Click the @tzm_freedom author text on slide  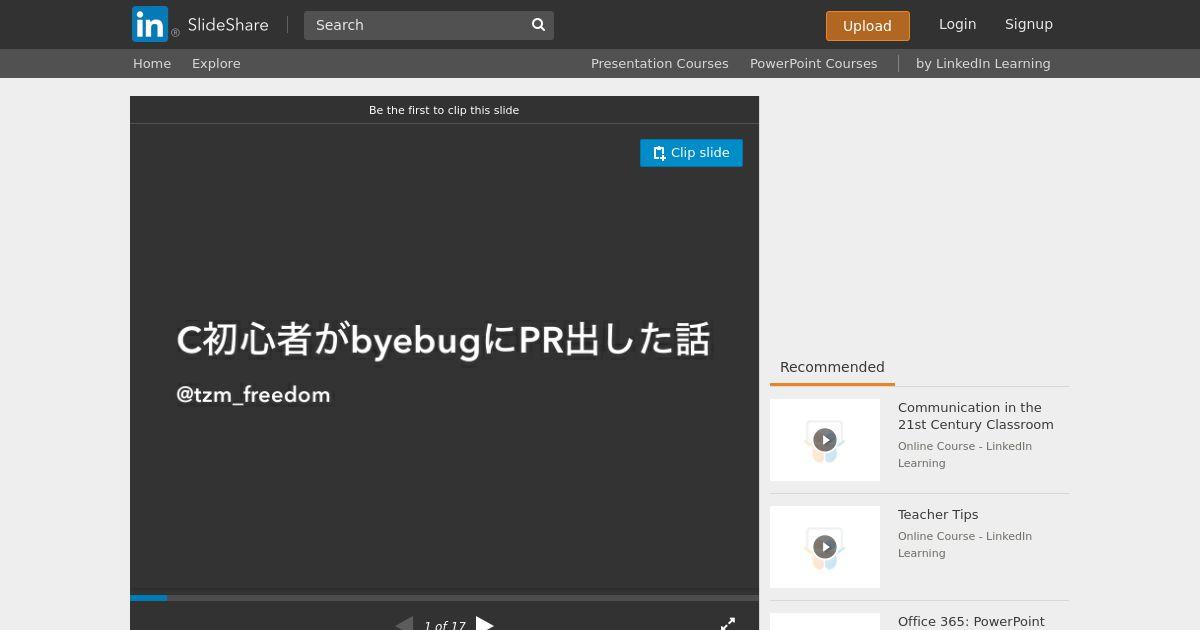pos(253,394)
